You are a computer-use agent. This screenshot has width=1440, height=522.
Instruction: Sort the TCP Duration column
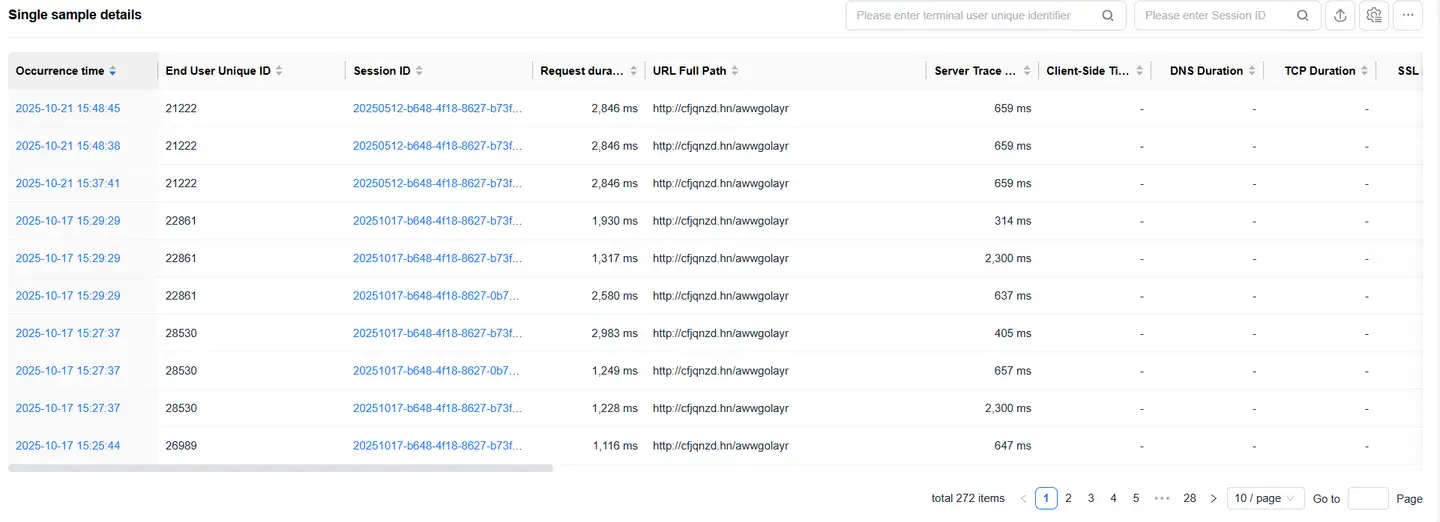(x=1365, y=71)
